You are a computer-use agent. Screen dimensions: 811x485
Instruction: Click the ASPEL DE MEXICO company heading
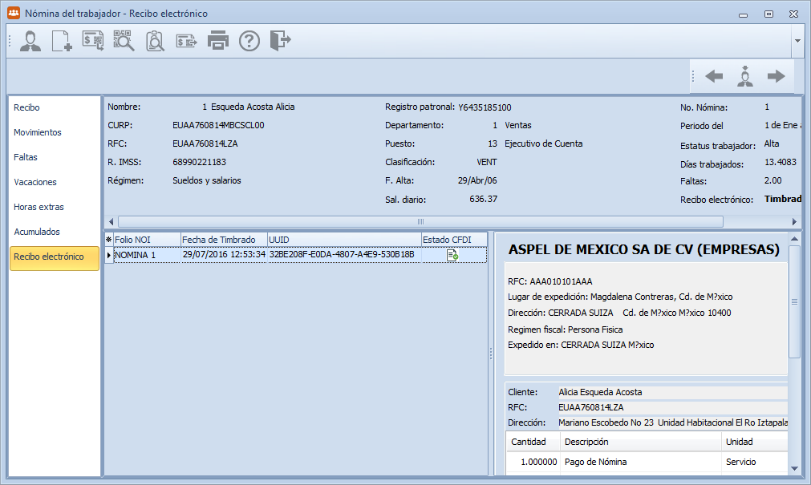pos(644,250)
